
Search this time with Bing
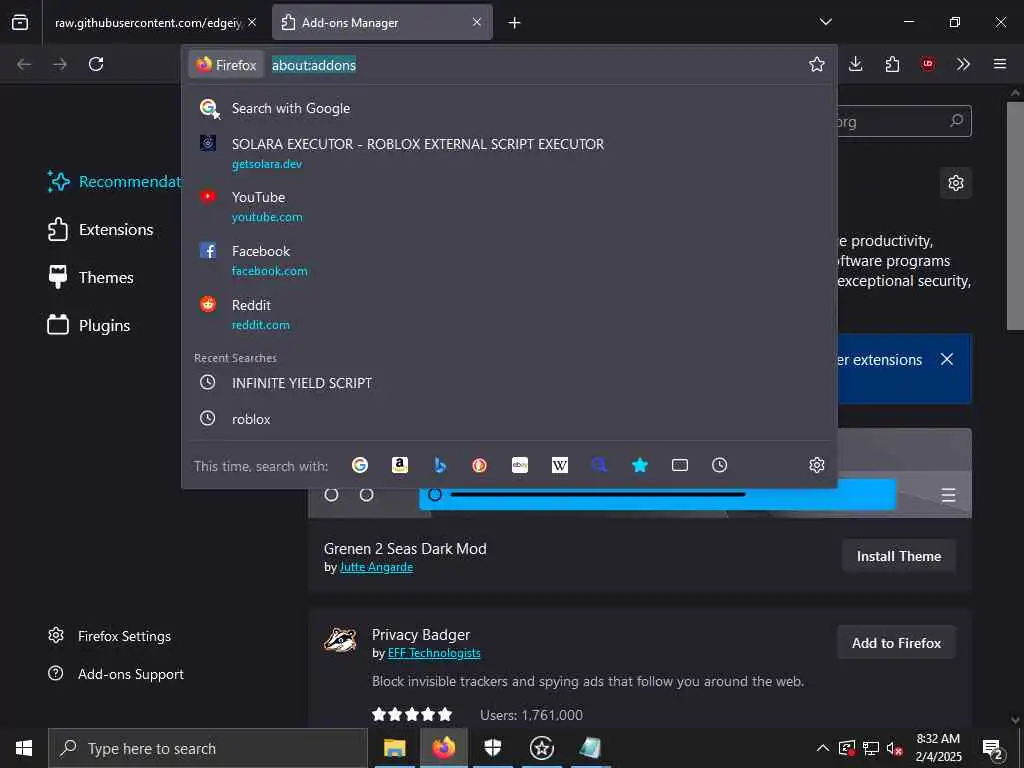click(x=440, y=465)
